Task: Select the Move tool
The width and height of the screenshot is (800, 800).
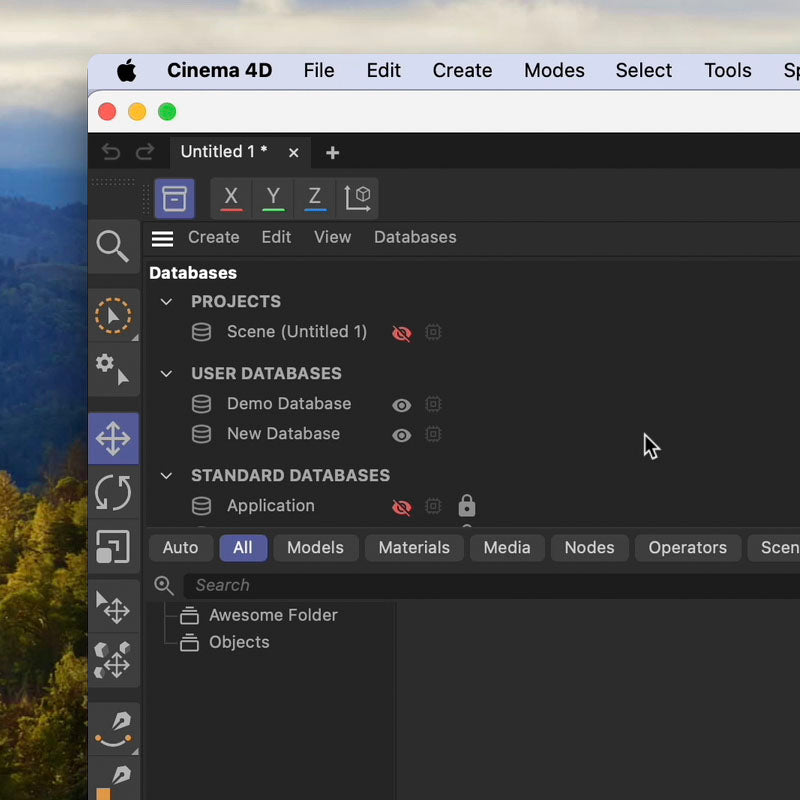Action: coord(113,438)
